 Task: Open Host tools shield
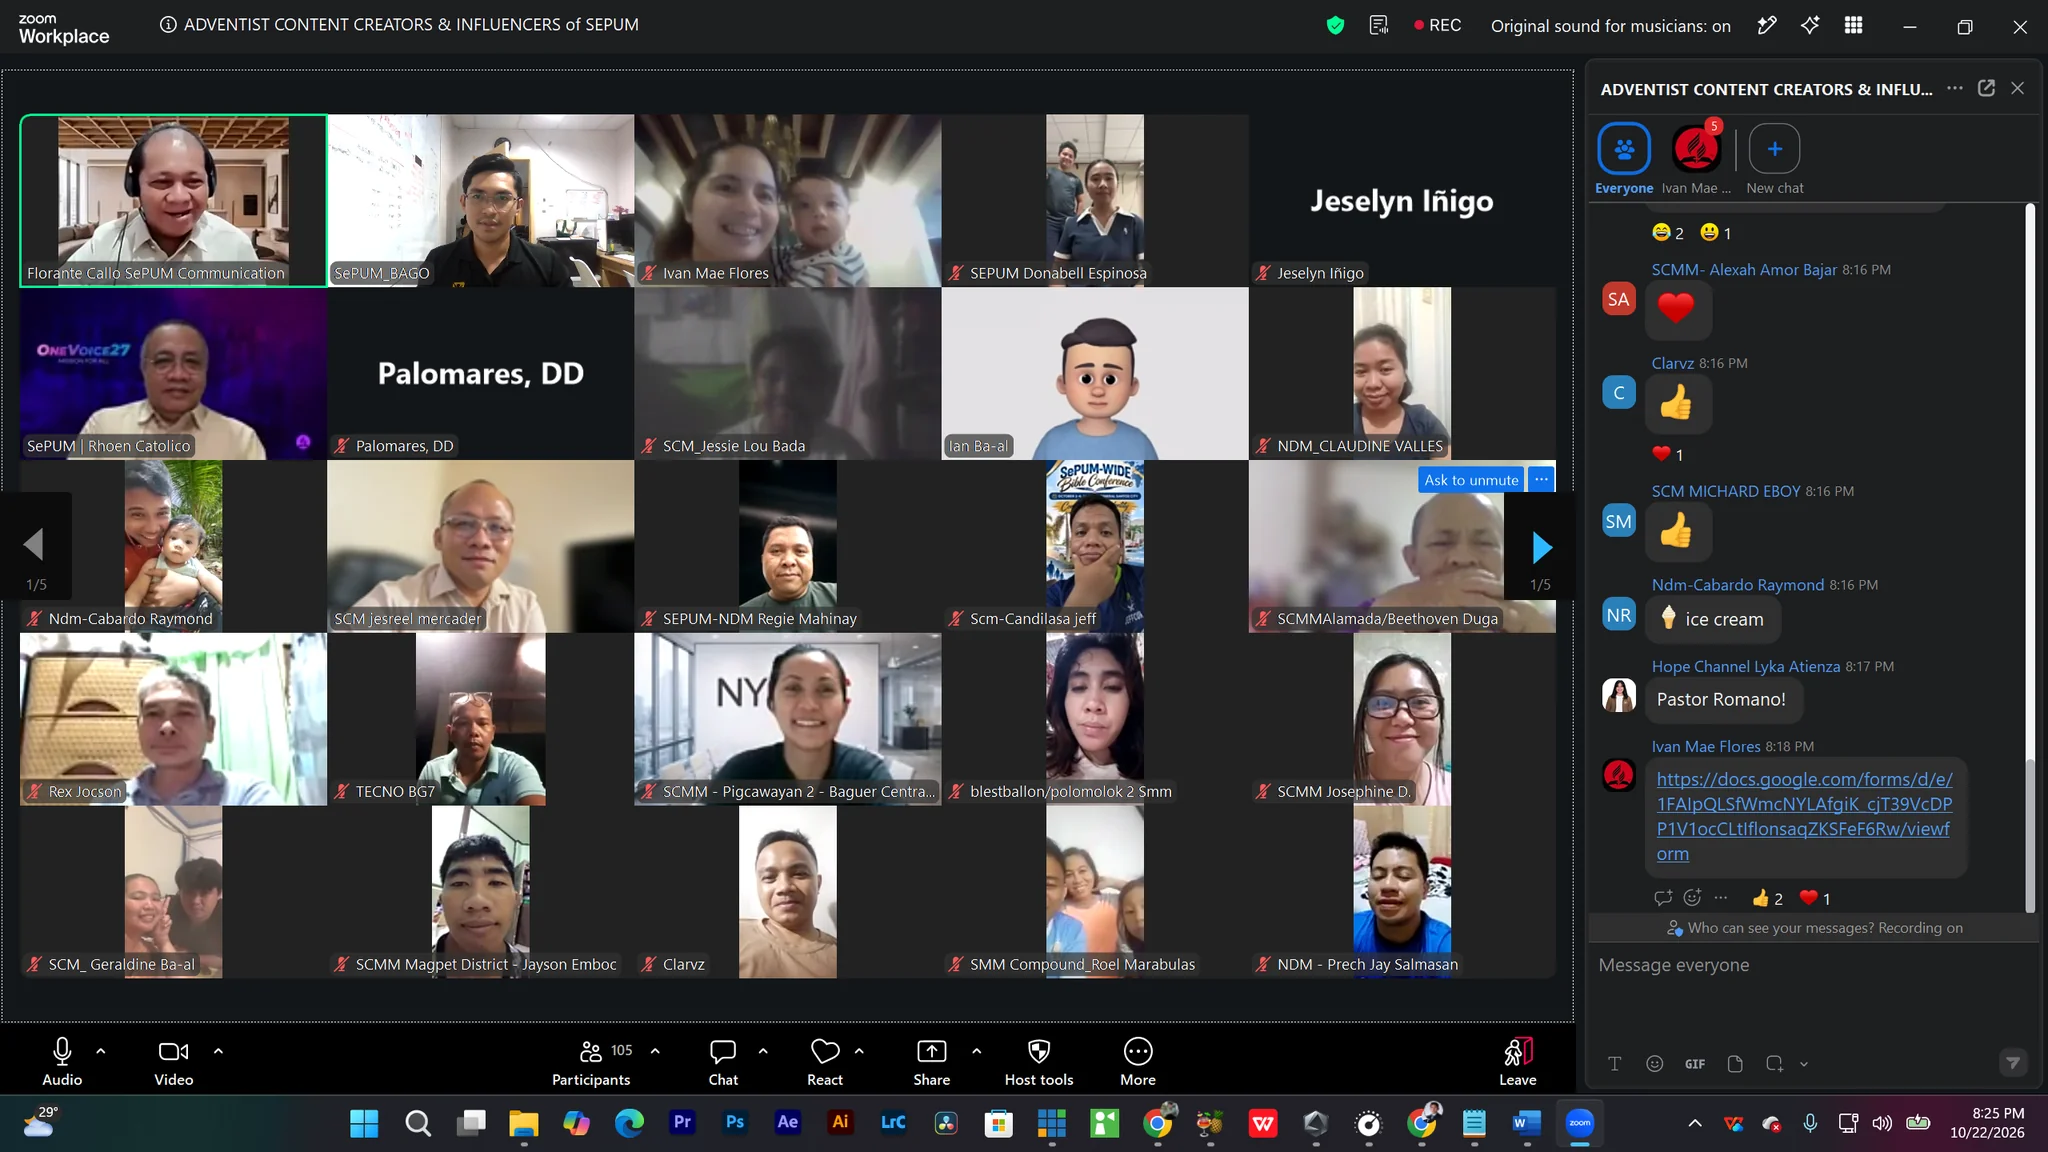pos(1039,1061)
